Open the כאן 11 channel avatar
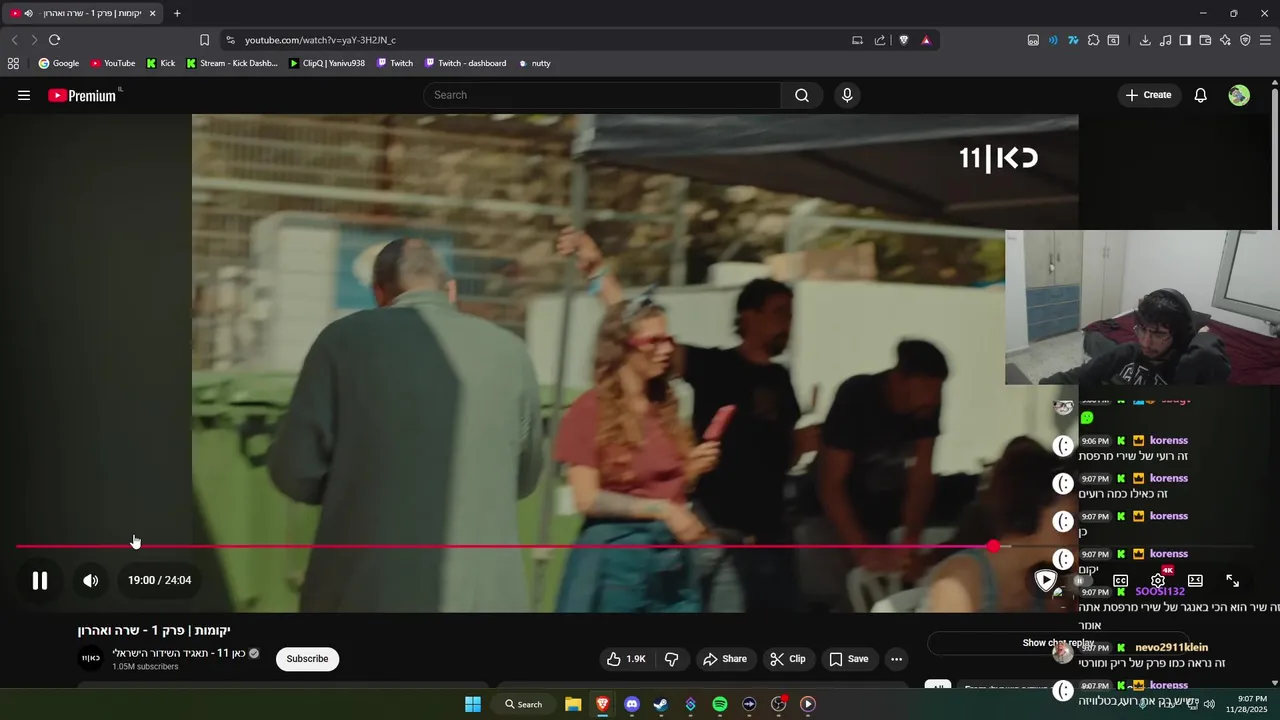 pyautogui.click(x=91, y=658)
